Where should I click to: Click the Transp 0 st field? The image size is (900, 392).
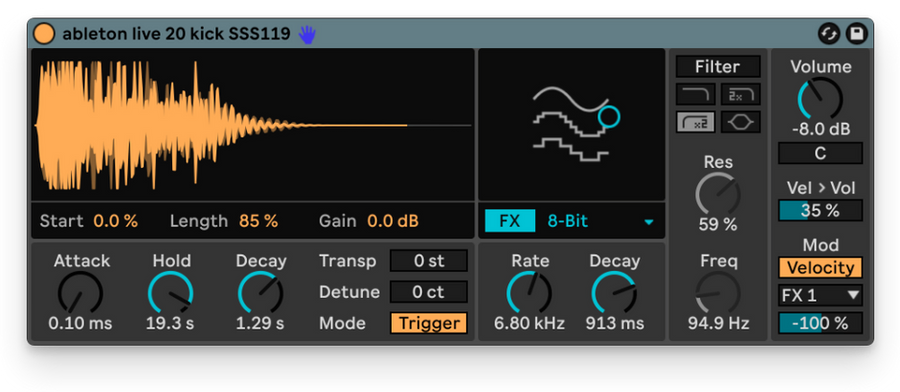pos(429,261)
